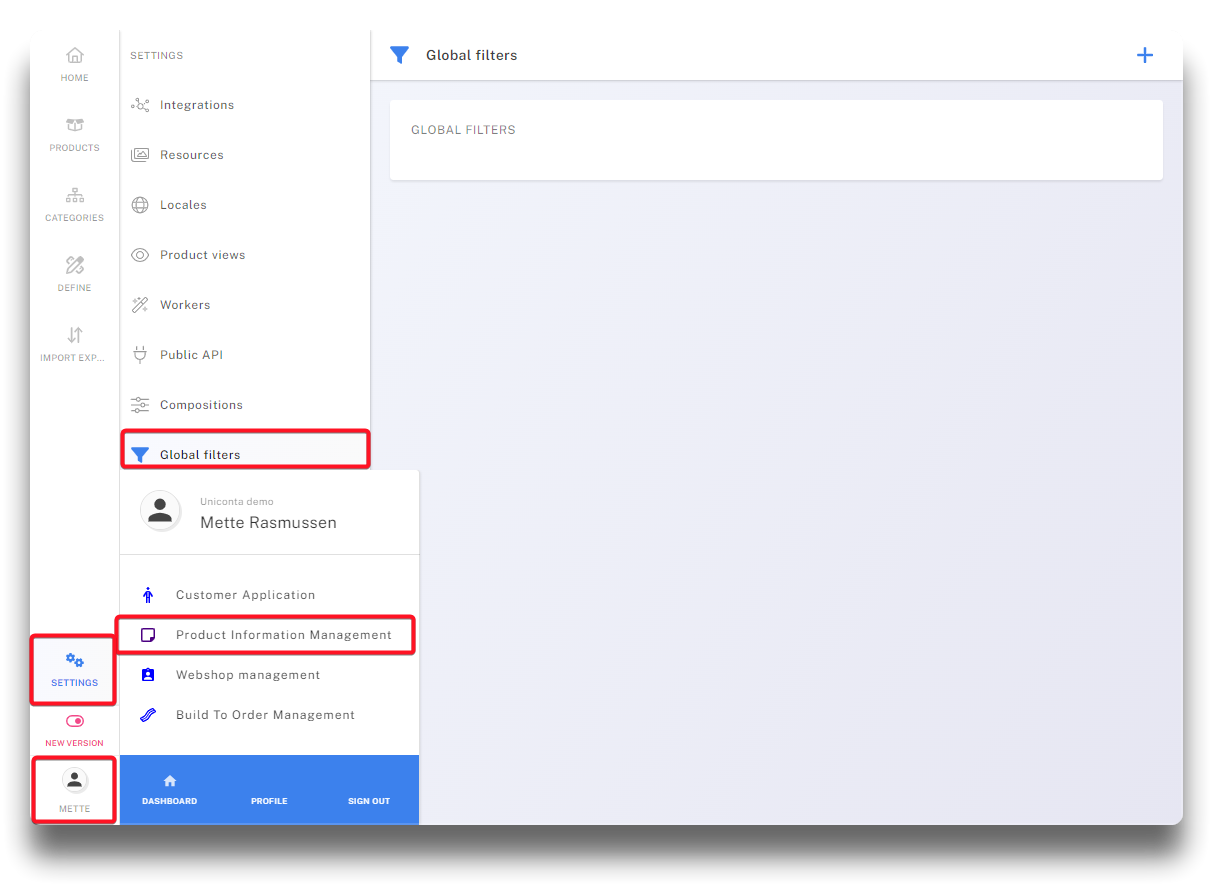Image resolution: width=1213 pixels, height=887 pixels.
Task: Open the Products section icon
Action: pyautogui.click(x=74, y=126)
